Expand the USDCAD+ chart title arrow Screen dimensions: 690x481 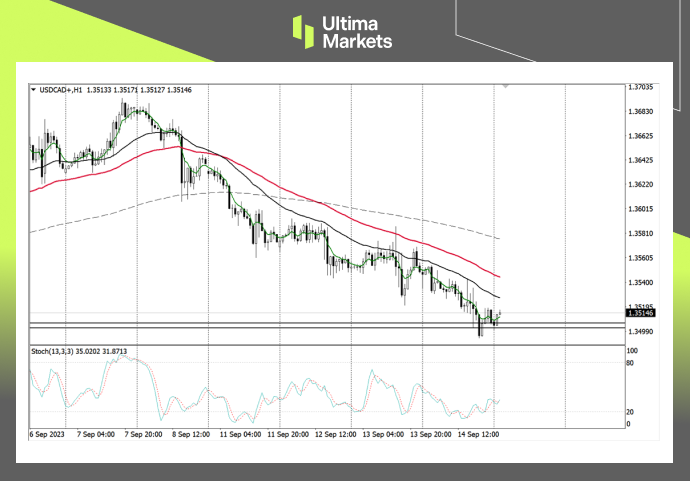(x=35, y=90)
